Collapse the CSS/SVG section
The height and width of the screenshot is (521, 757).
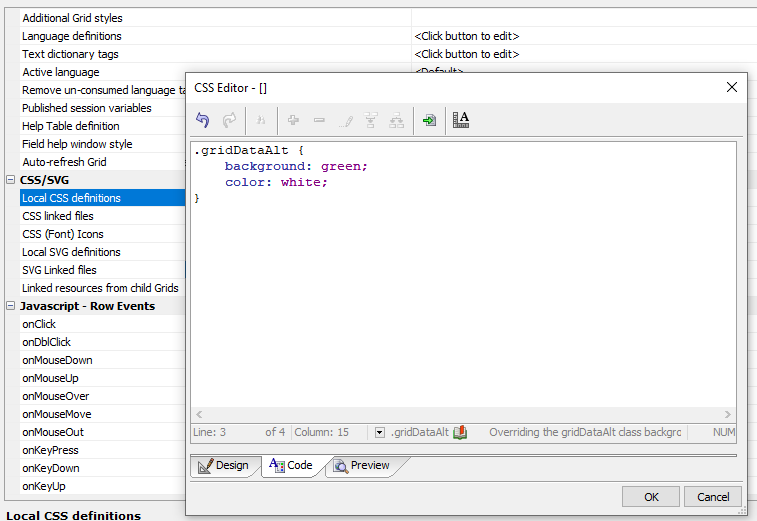coord(10,180)
